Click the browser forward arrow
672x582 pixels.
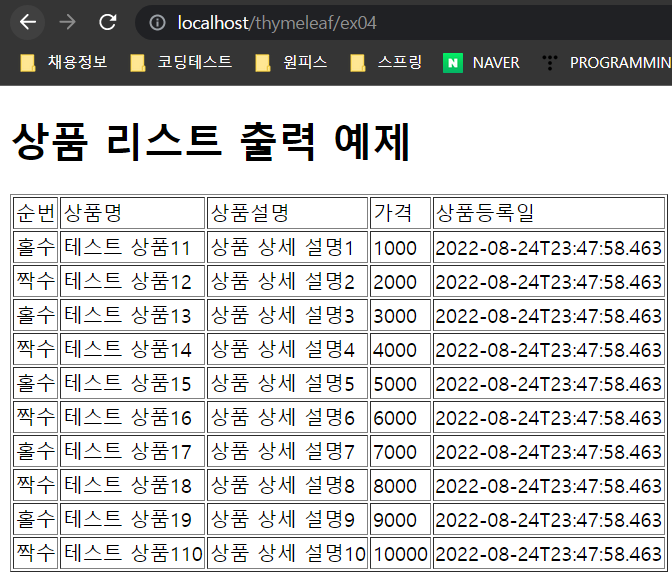click(x=67, y=22)
